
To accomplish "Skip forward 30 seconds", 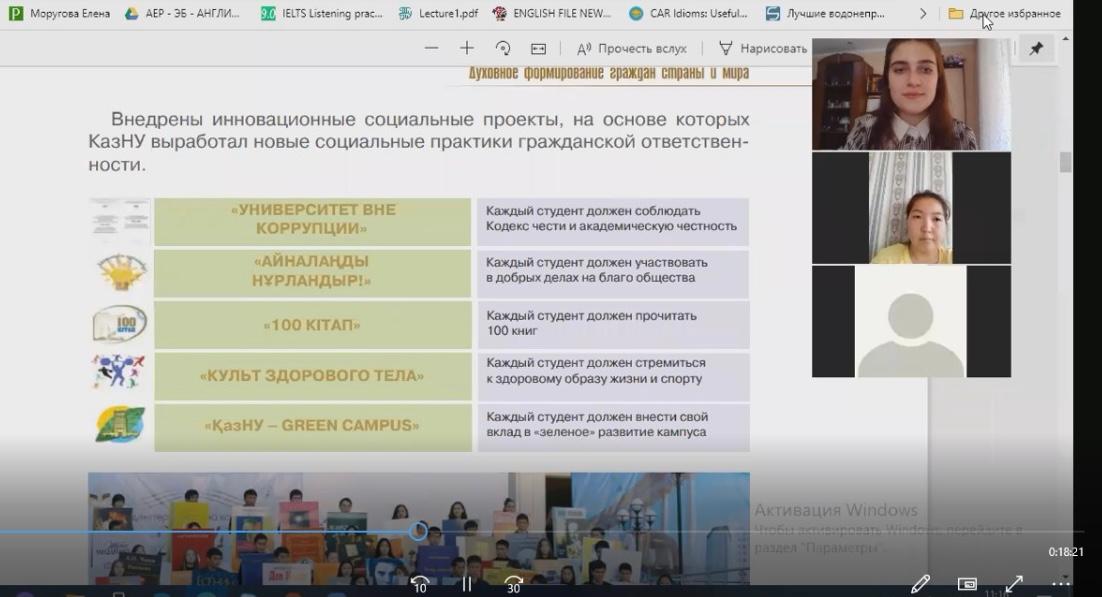I will click(513, 584).
